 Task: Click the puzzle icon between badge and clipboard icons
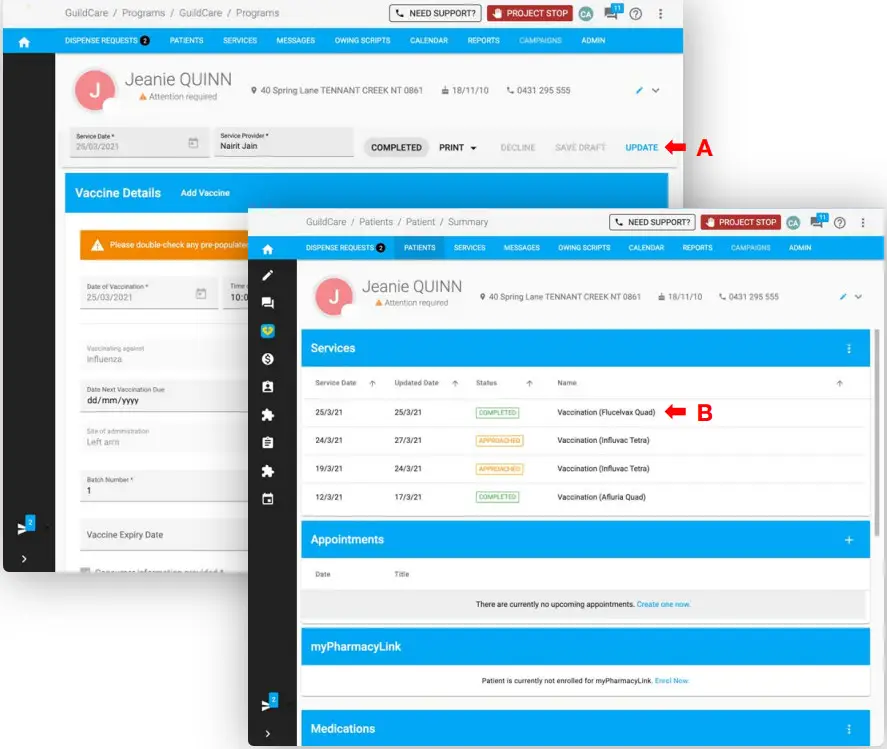[268, 415]
